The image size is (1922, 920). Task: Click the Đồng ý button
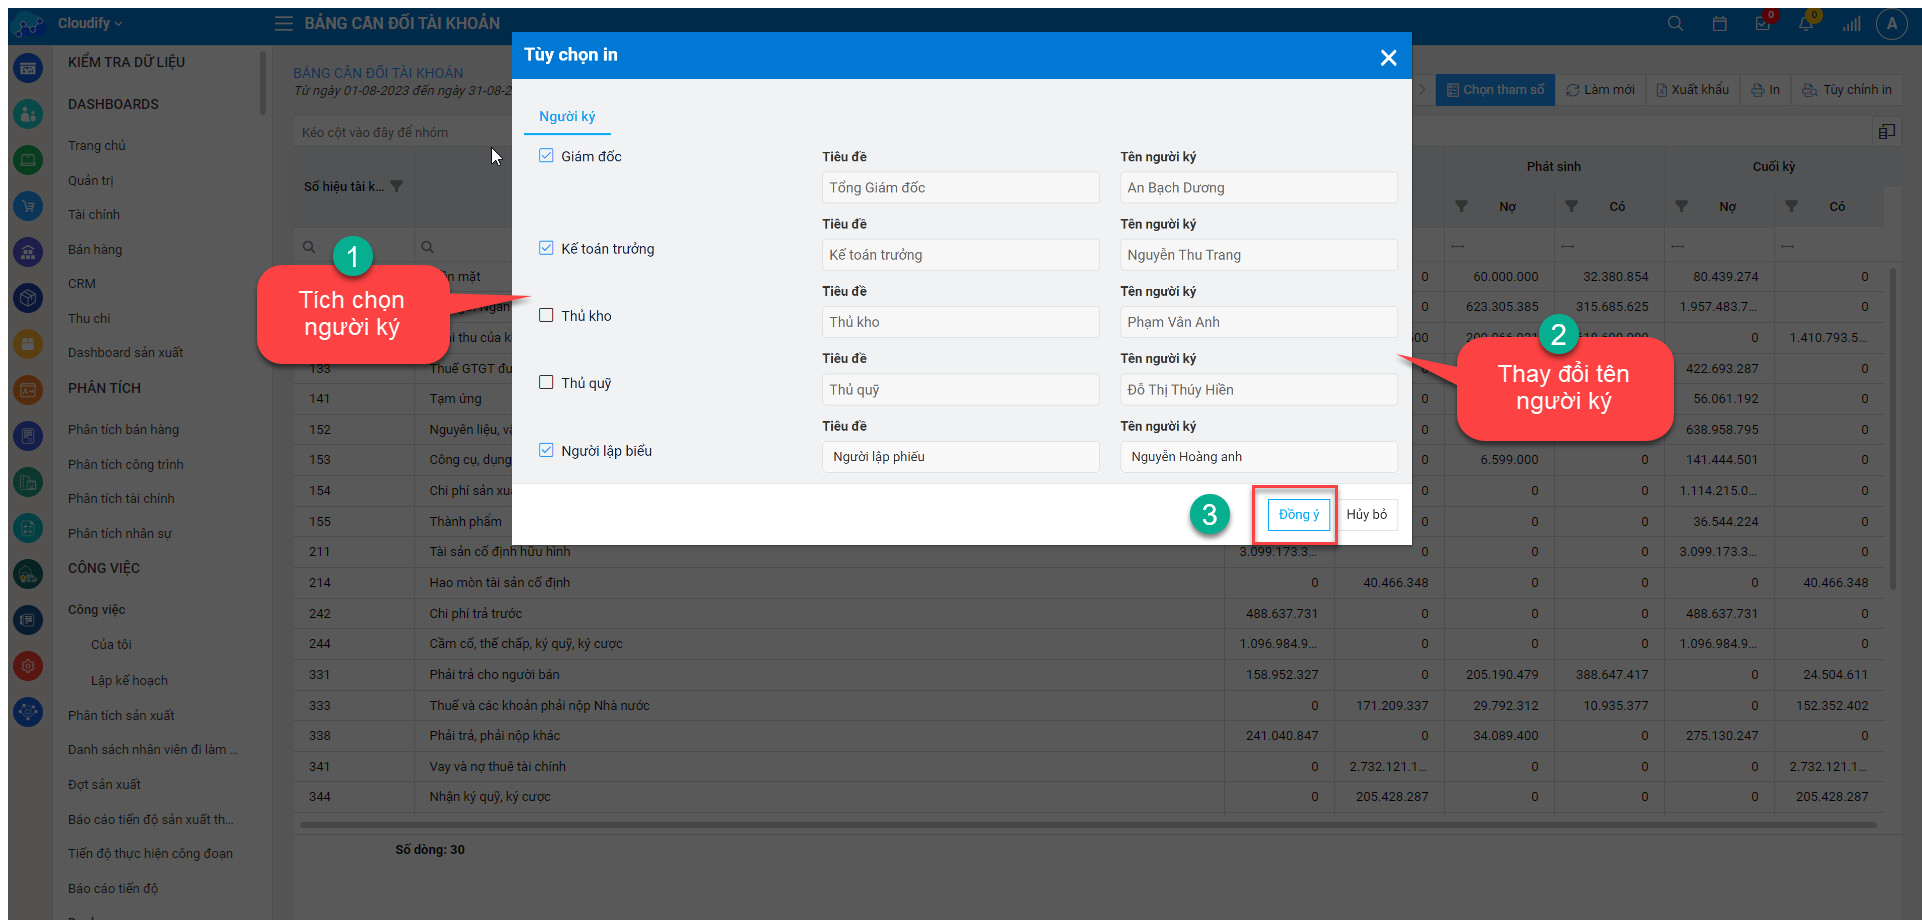[x=1299, y=514]
